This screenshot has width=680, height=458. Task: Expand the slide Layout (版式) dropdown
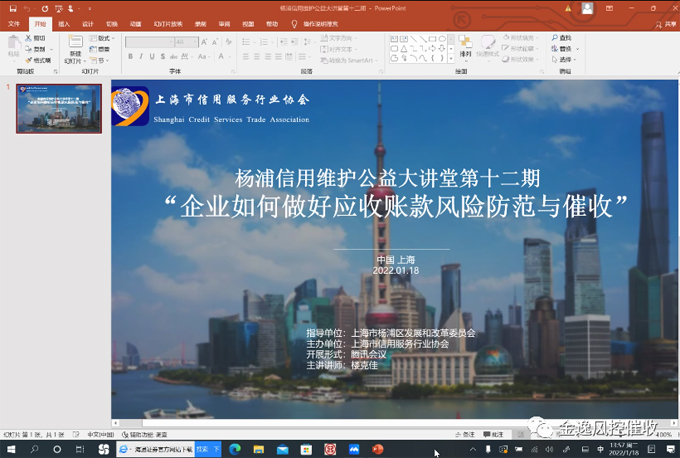tap(103, 38)
